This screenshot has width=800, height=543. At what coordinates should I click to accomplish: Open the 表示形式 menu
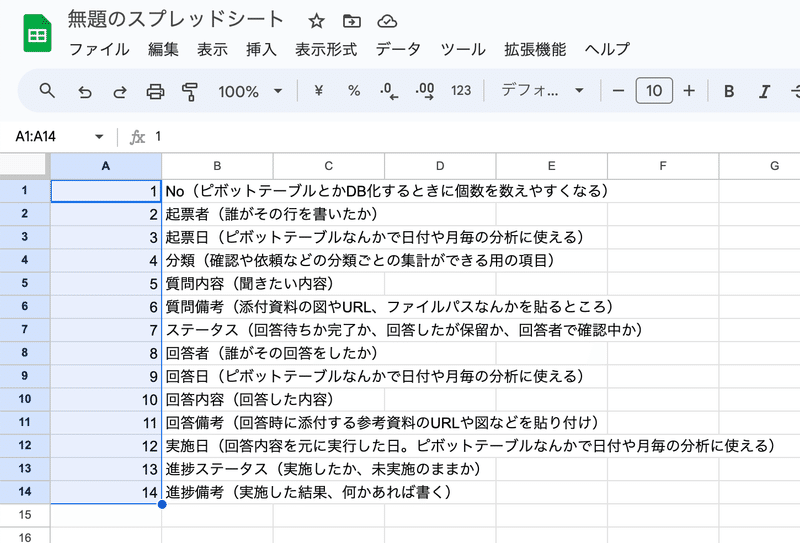(326, 50)
